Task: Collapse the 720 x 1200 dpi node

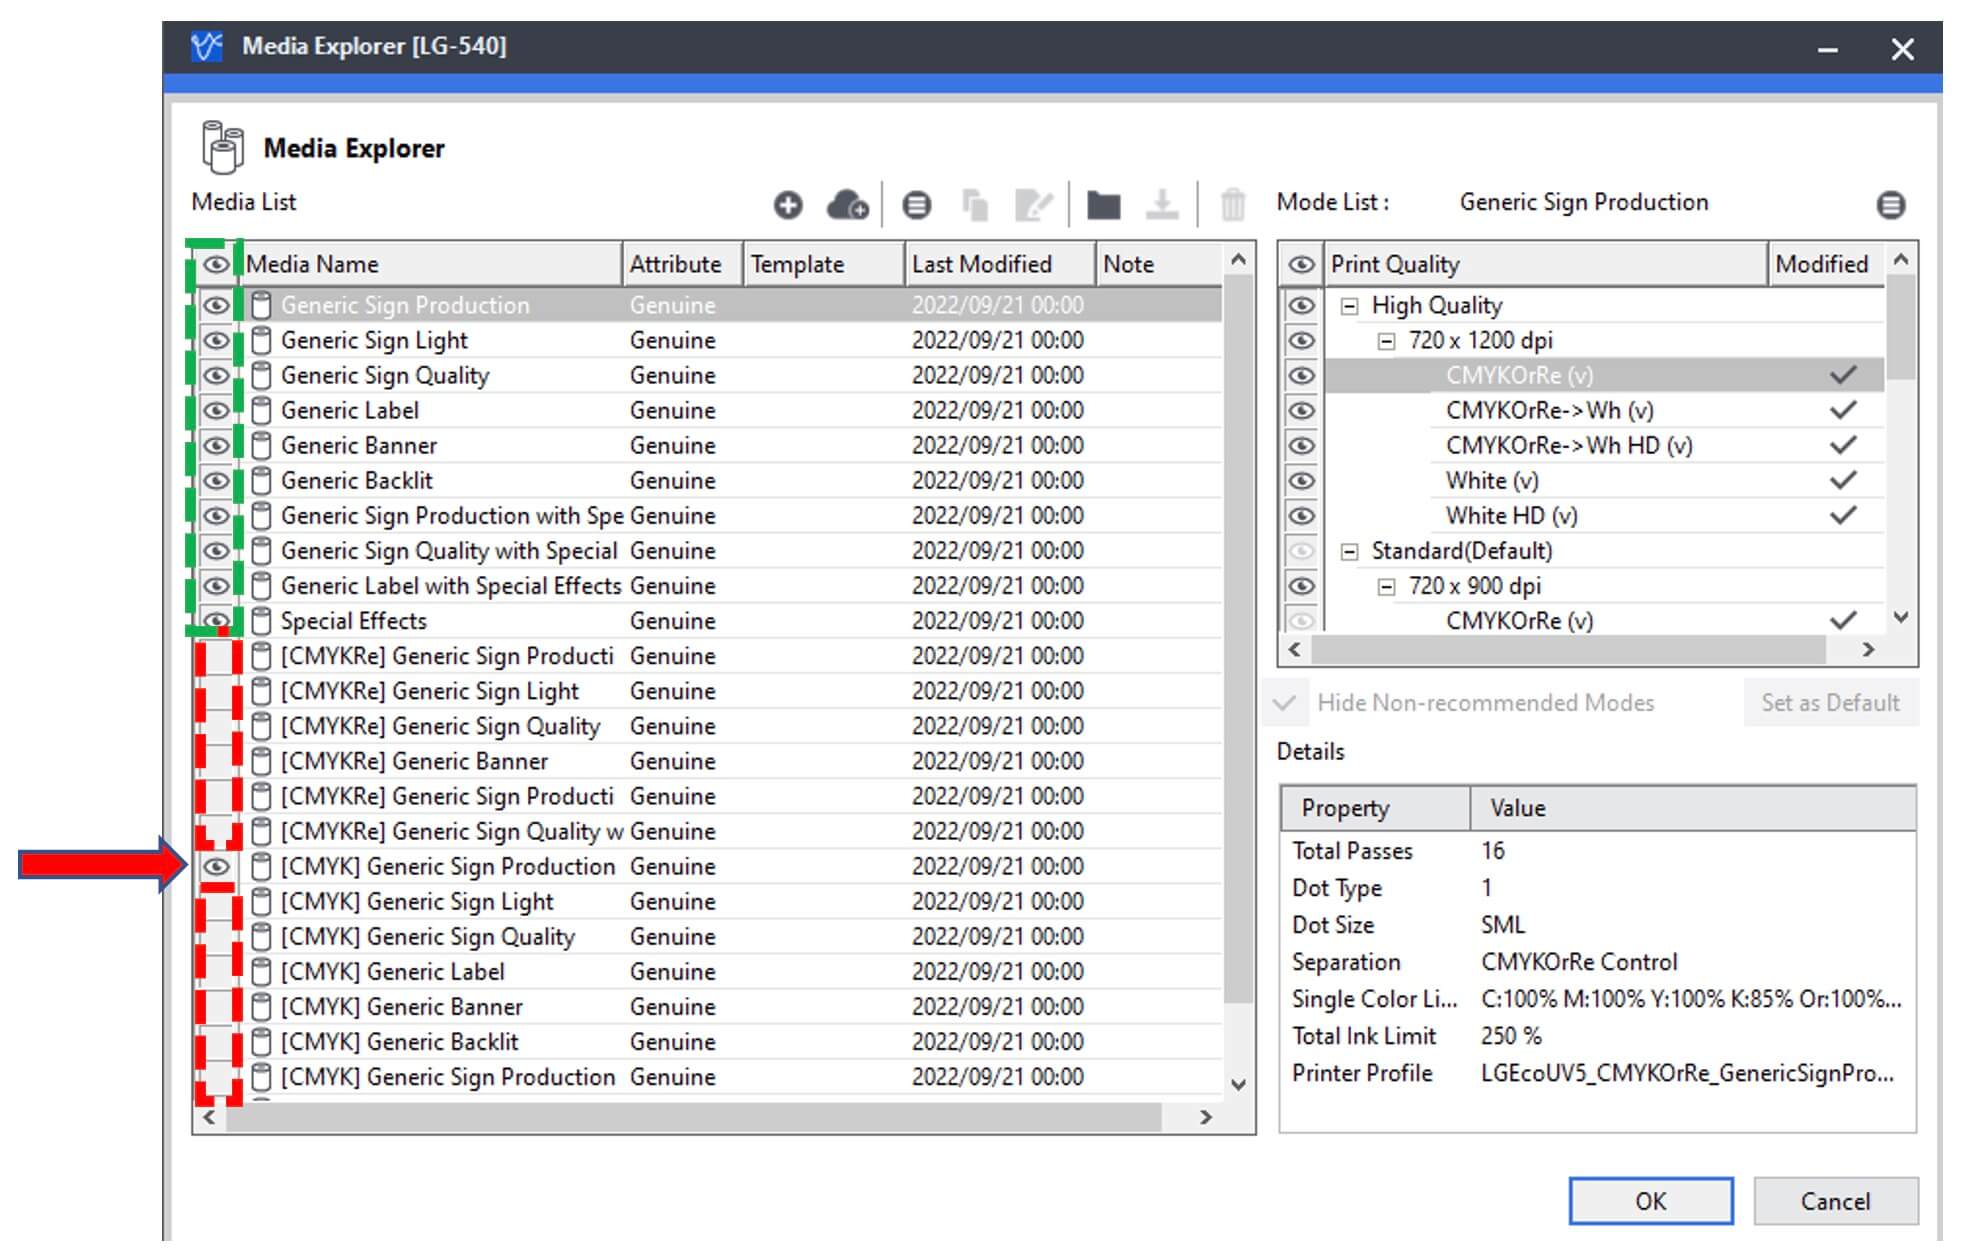Action: (x=1386, y=341)
